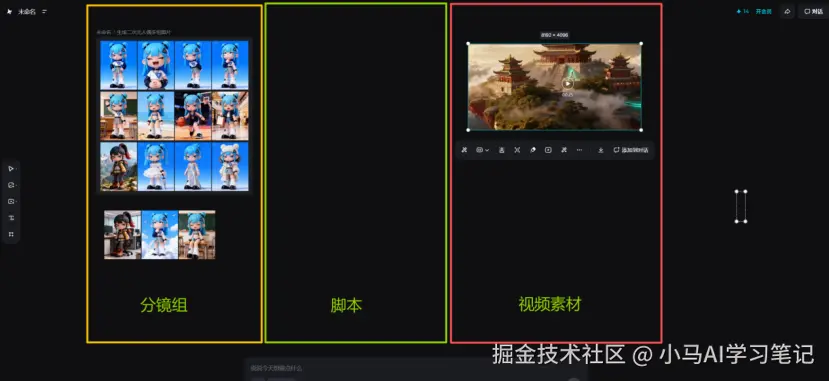Select the basketball doll thumbnail in second row
Screen dimensions: 829x381
pos(193,116)
